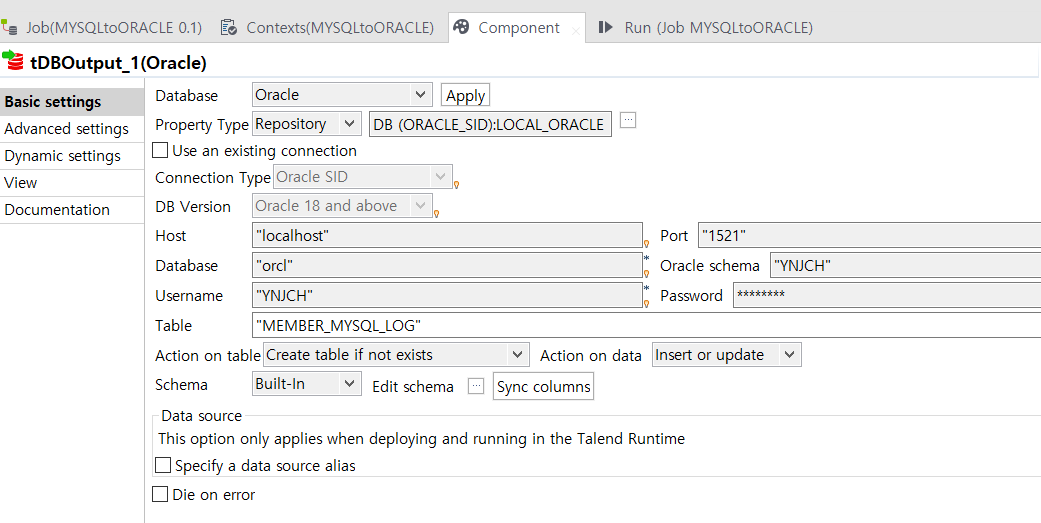Open the Schema Built-In dropdown
Screen dimensions: 1041x523
307,384
